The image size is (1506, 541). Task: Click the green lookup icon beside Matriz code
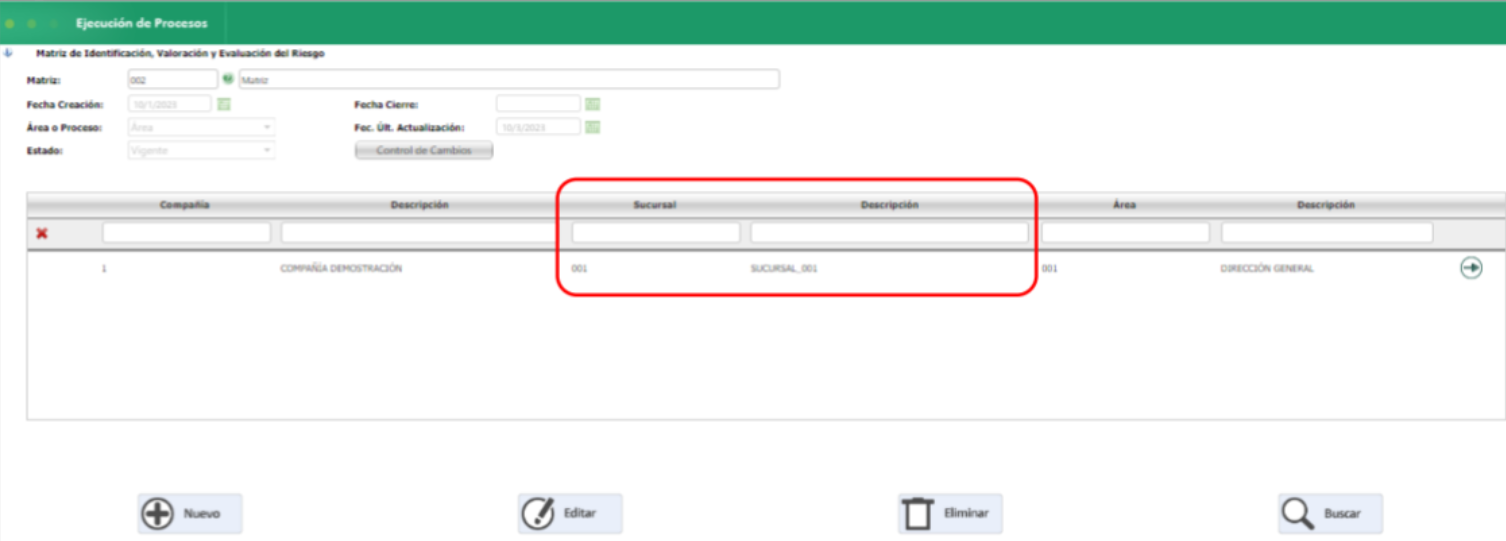228,79
